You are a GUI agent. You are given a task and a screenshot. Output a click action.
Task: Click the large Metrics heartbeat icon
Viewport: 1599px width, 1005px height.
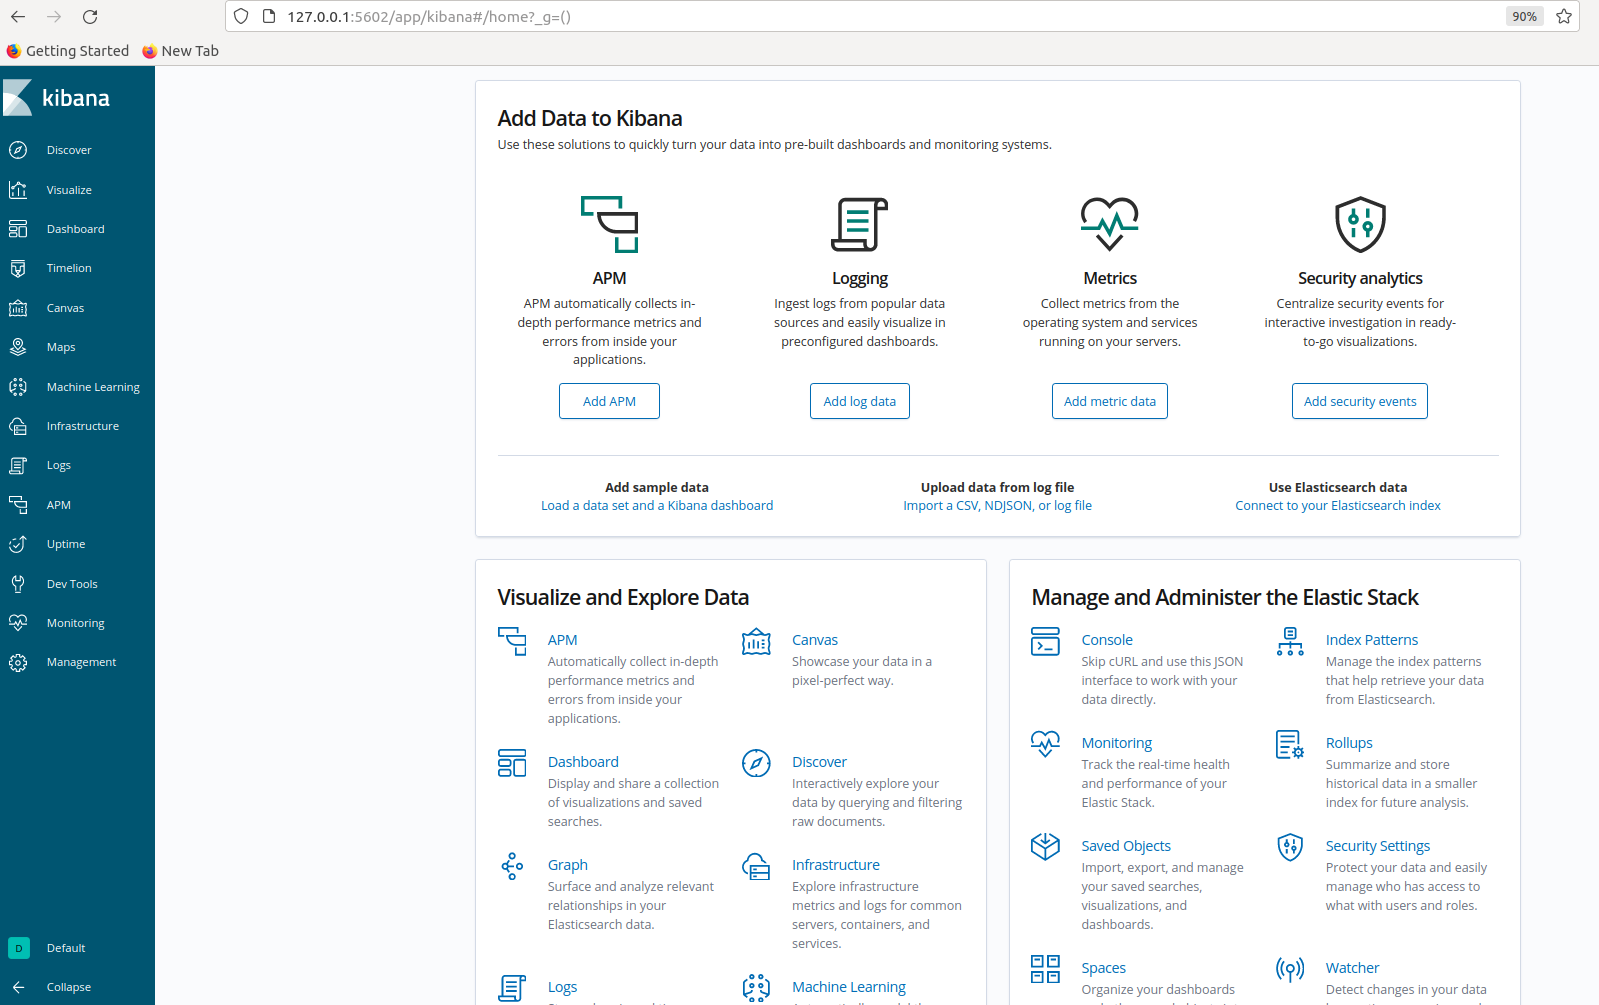pyautogui.click(x=1110, y=224)
